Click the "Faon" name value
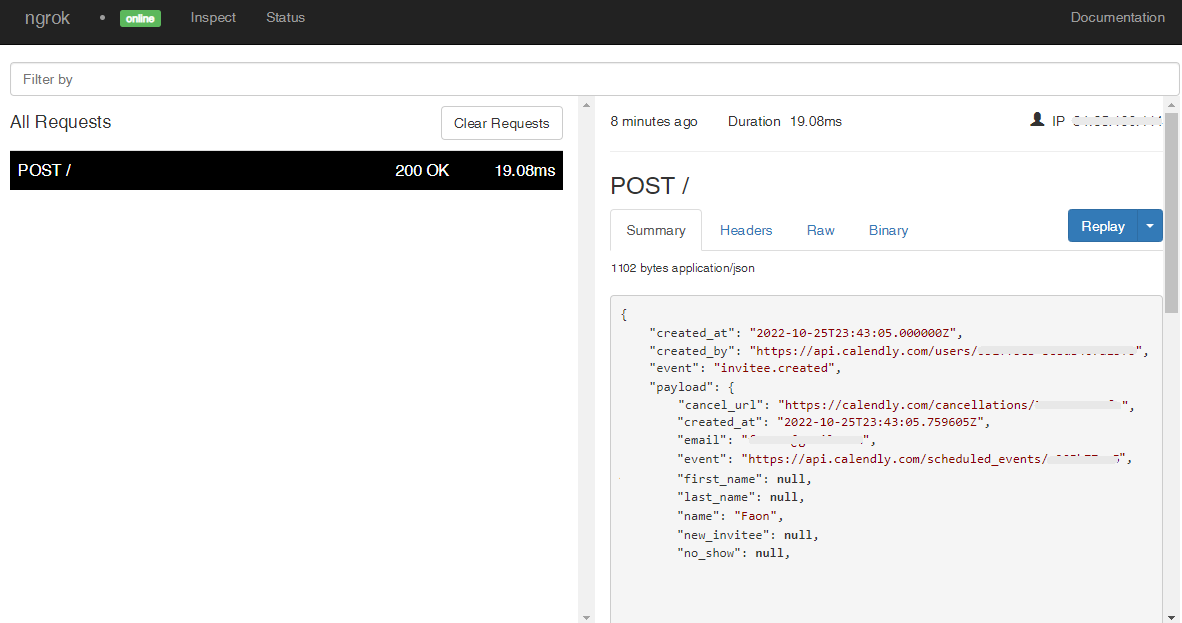 point(755,517)
